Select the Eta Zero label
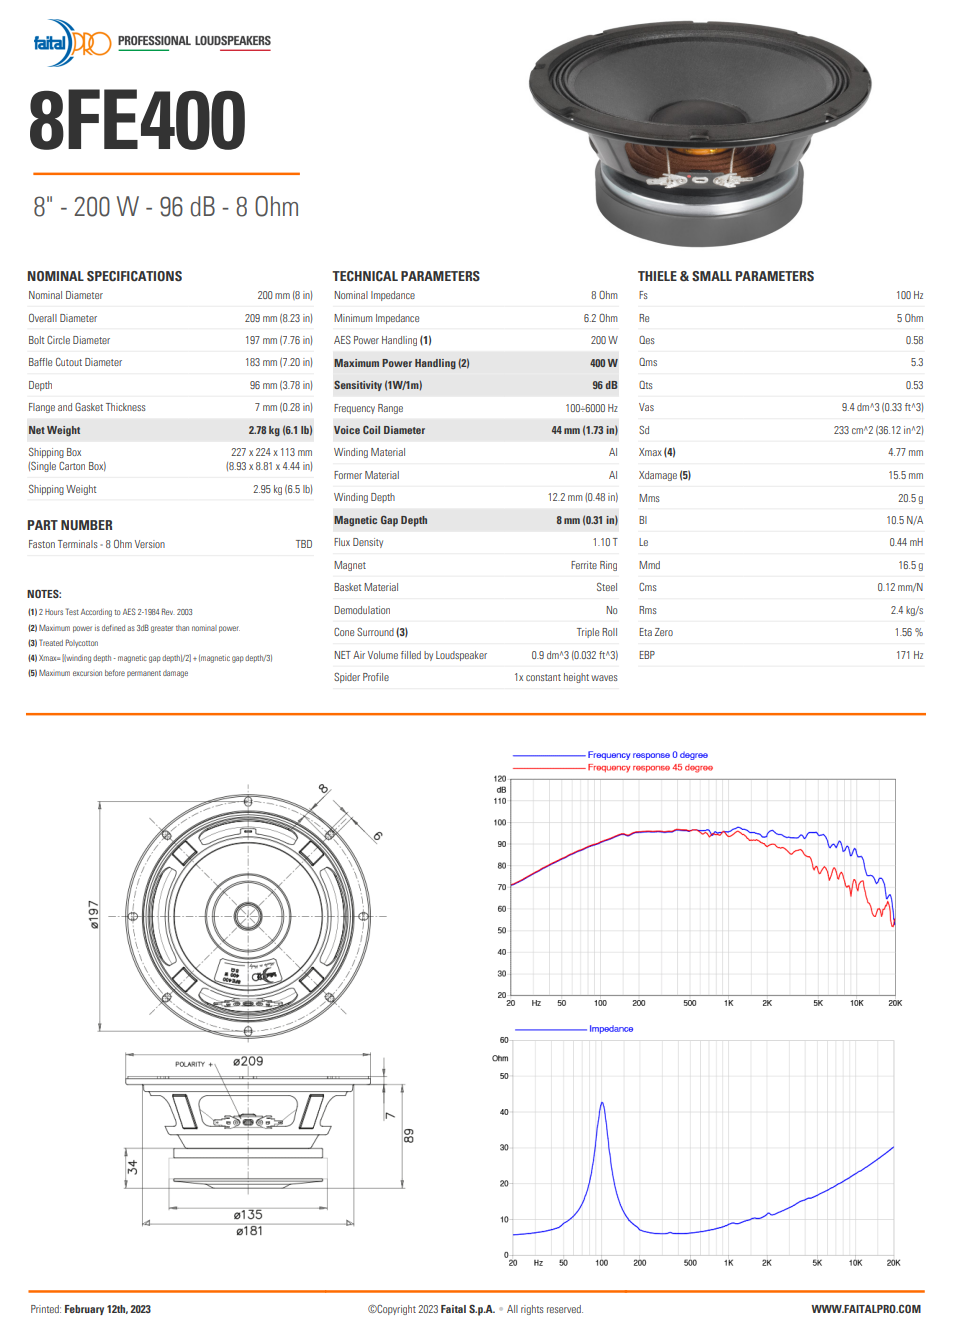 point(656,633)
